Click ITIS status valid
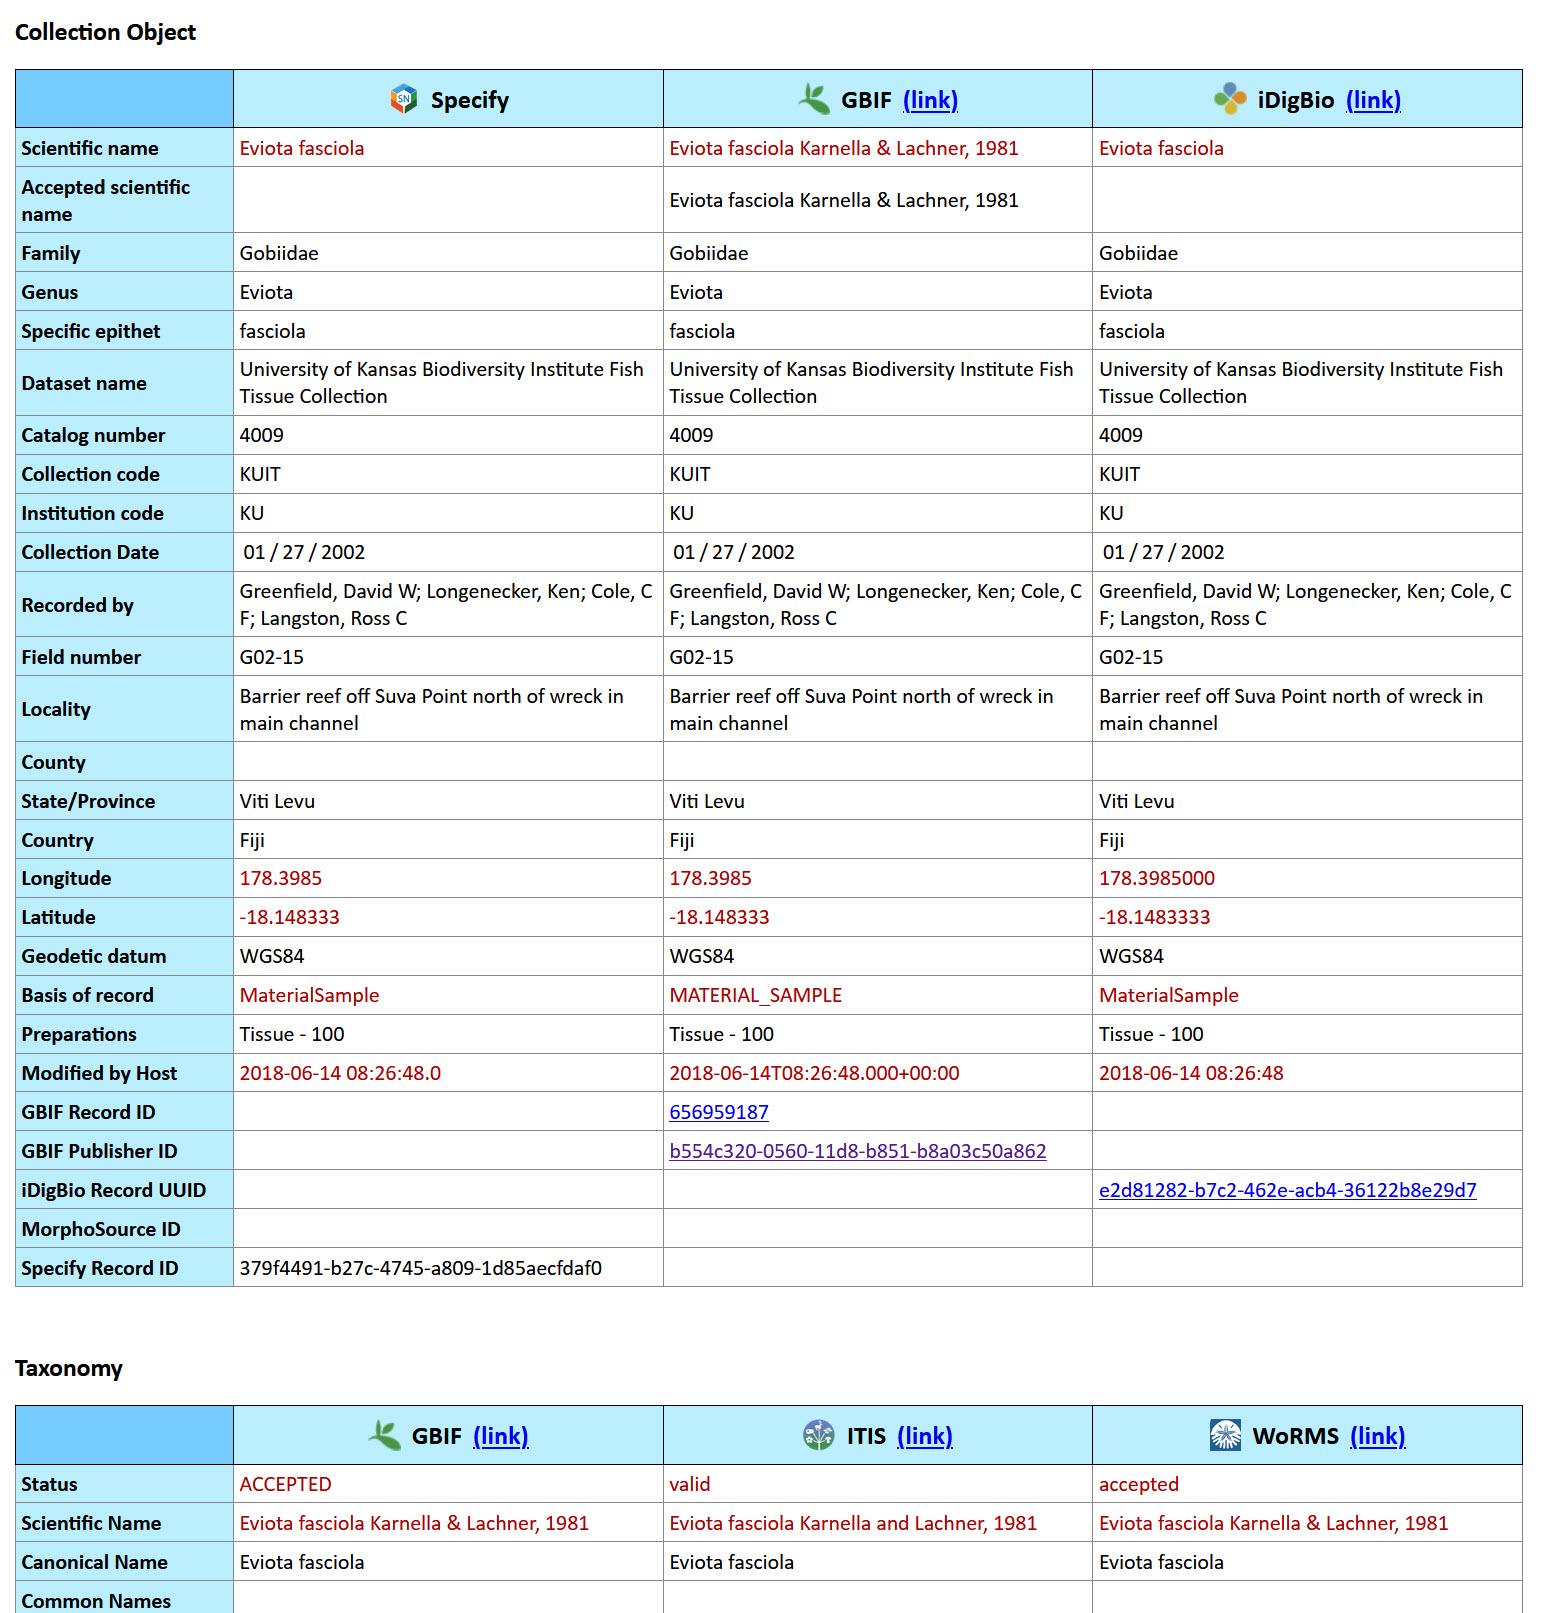This screenshot has height=1613, width=1544. (x=690, y=1484)
